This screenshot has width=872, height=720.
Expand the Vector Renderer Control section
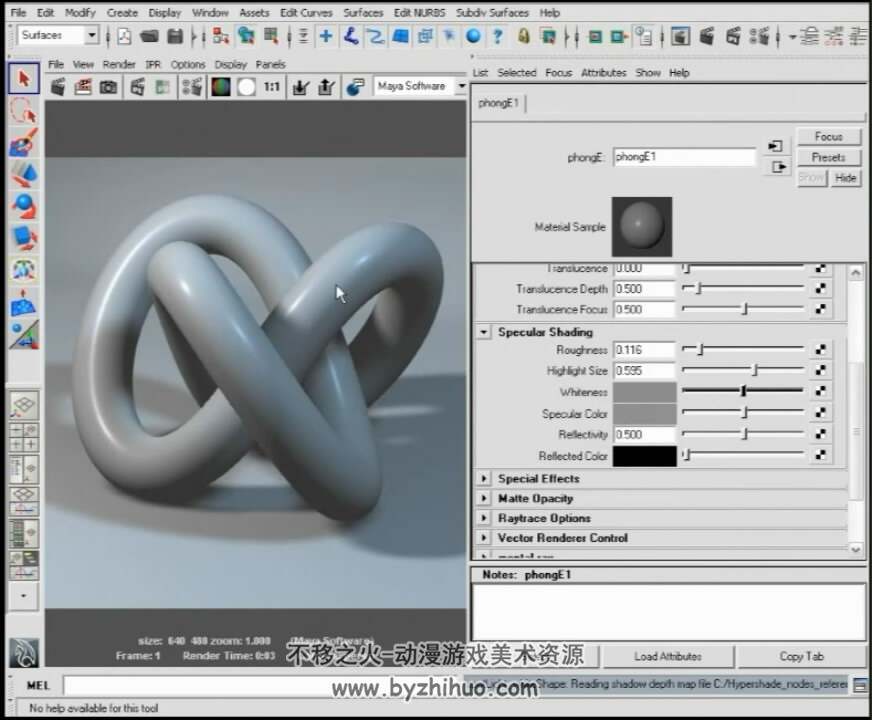[484, 538]
